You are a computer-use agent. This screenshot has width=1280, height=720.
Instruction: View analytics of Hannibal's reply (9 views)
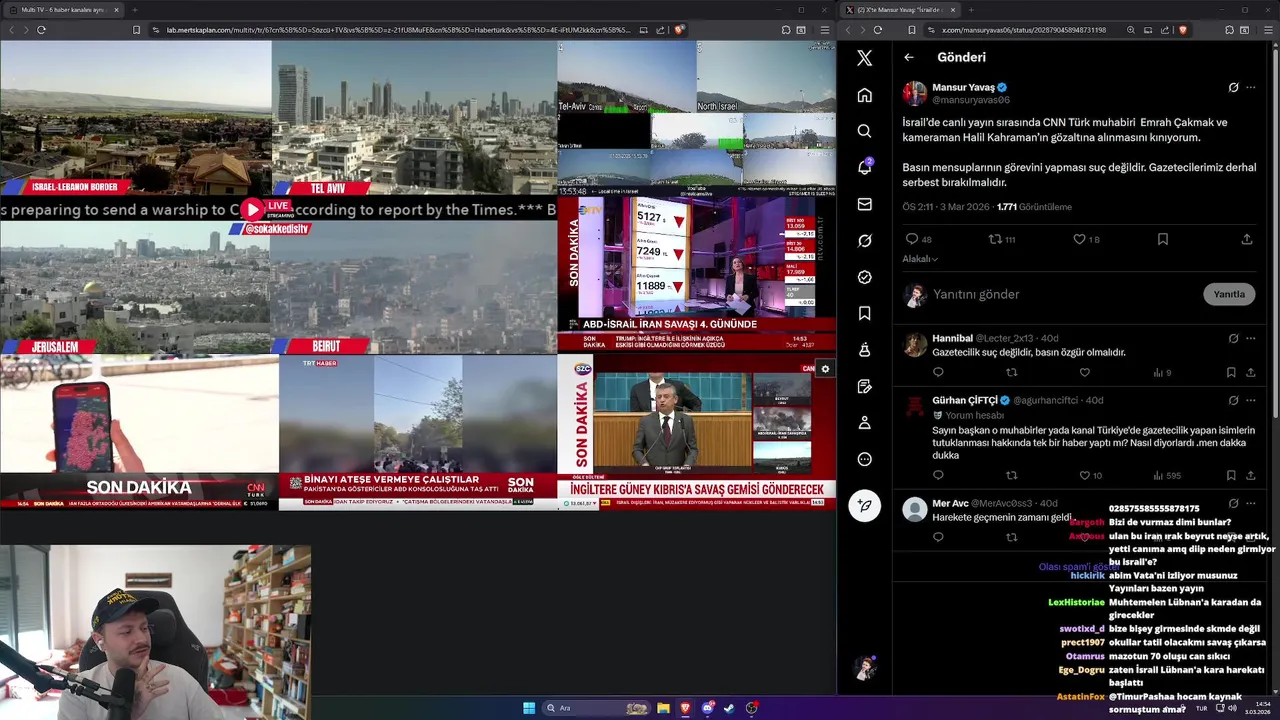click(x=1162, y=373)
